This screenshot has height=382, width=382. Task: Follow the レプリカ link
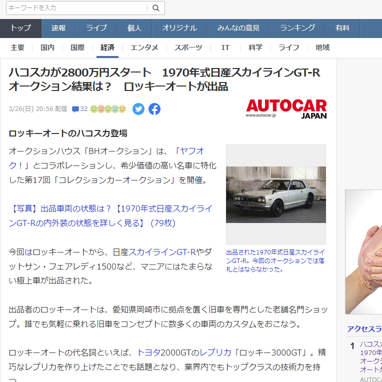(x=216, y=353)
